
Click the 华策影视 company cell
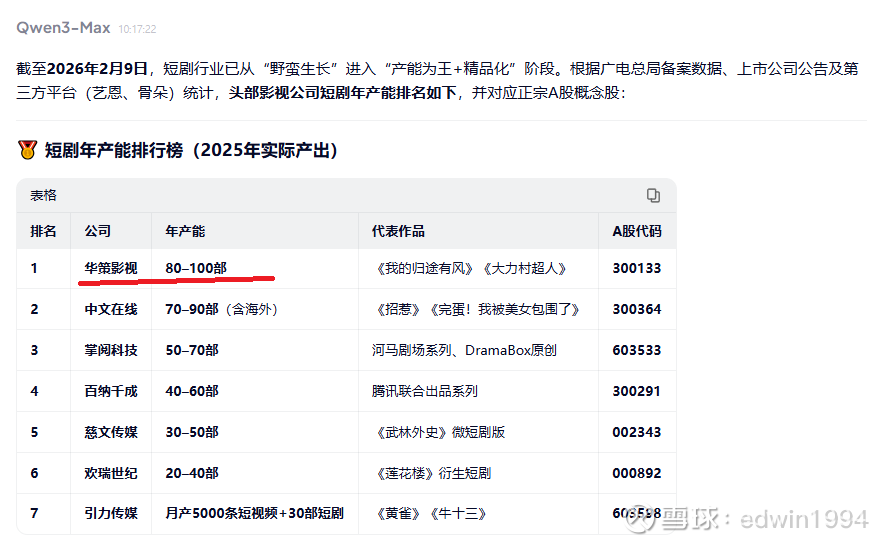coord(111,268)
